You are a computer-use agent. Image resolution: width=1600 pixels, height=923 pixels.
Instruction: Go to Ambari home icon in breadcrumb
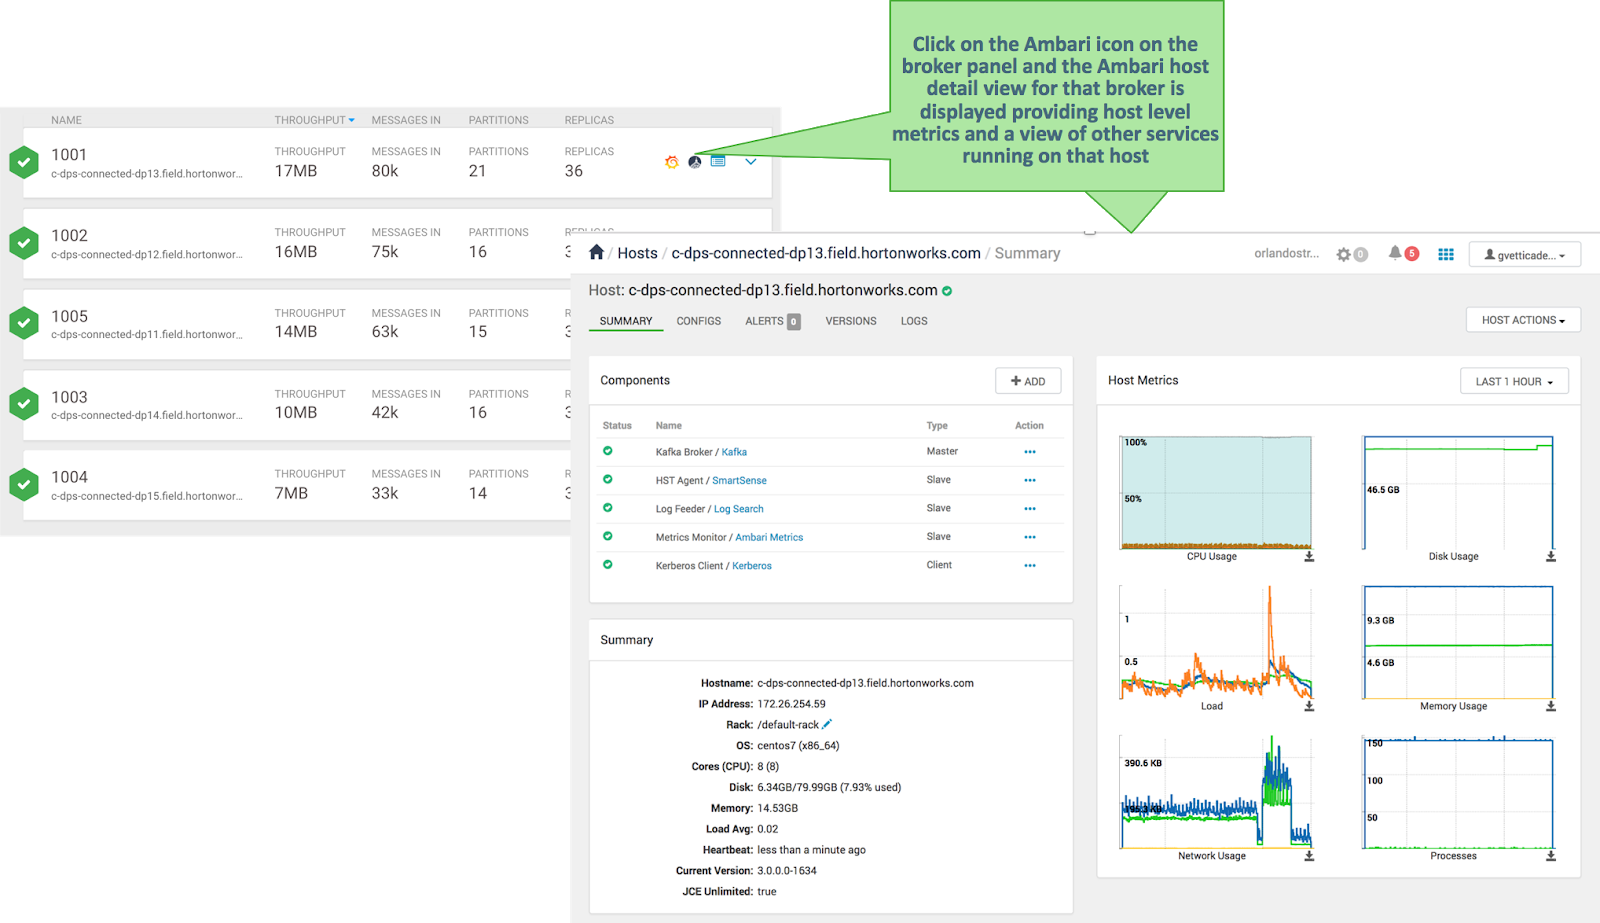tap(597, 252)
